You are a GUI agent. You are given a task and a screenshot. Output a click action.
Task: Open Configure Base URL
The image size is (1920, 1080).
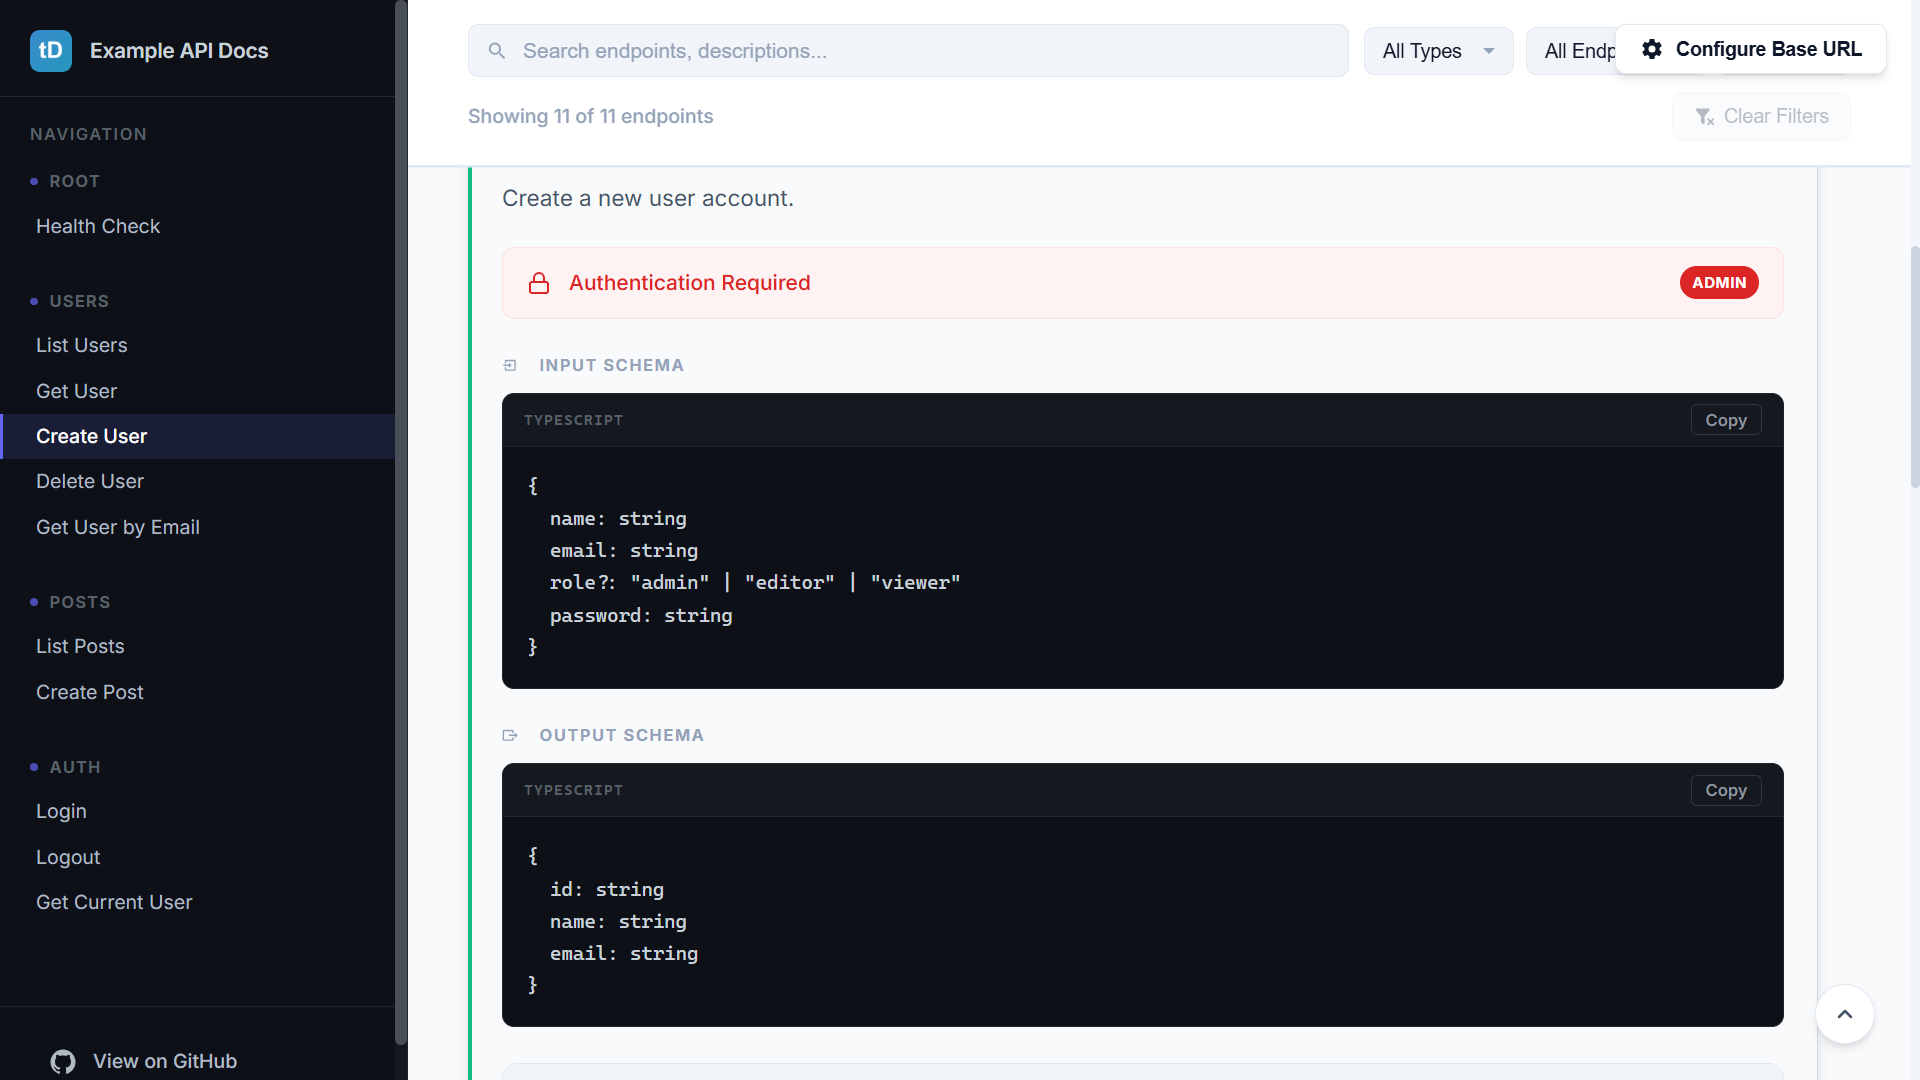point(1751,49)
